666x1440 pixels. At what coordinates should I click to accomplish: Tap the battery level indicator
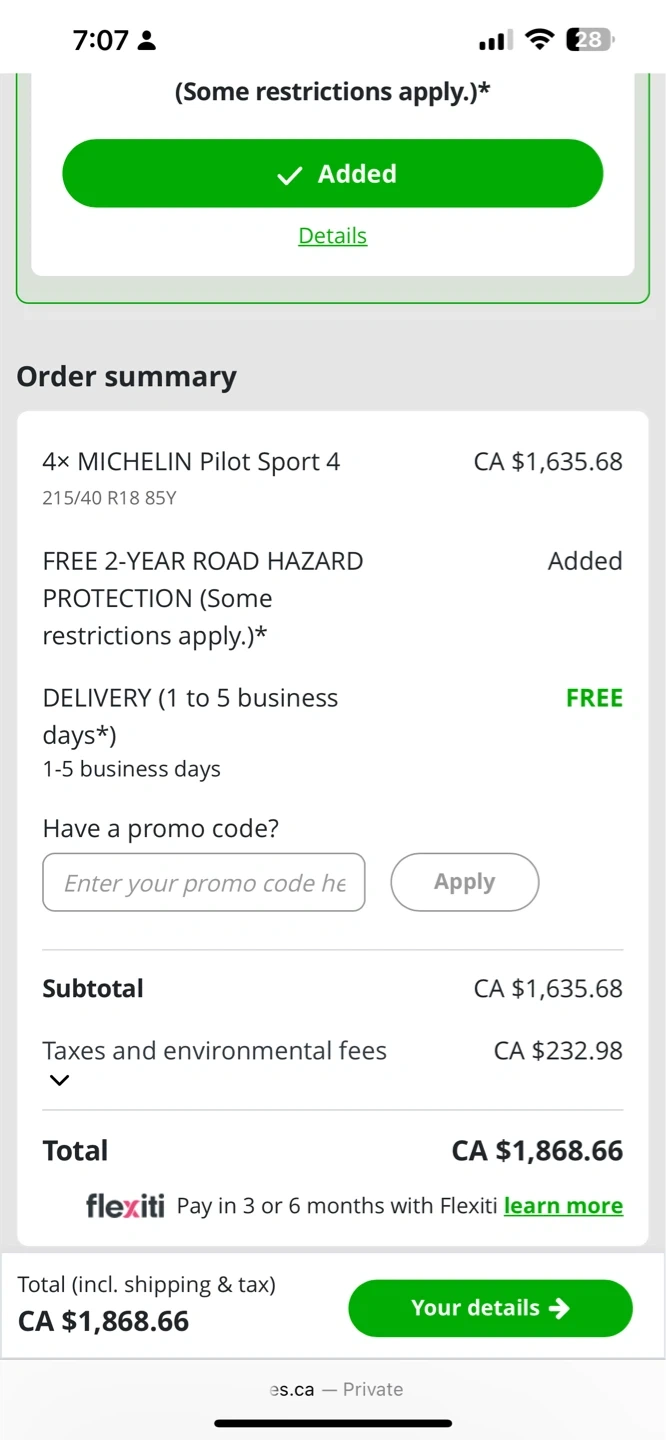point(590,40)
